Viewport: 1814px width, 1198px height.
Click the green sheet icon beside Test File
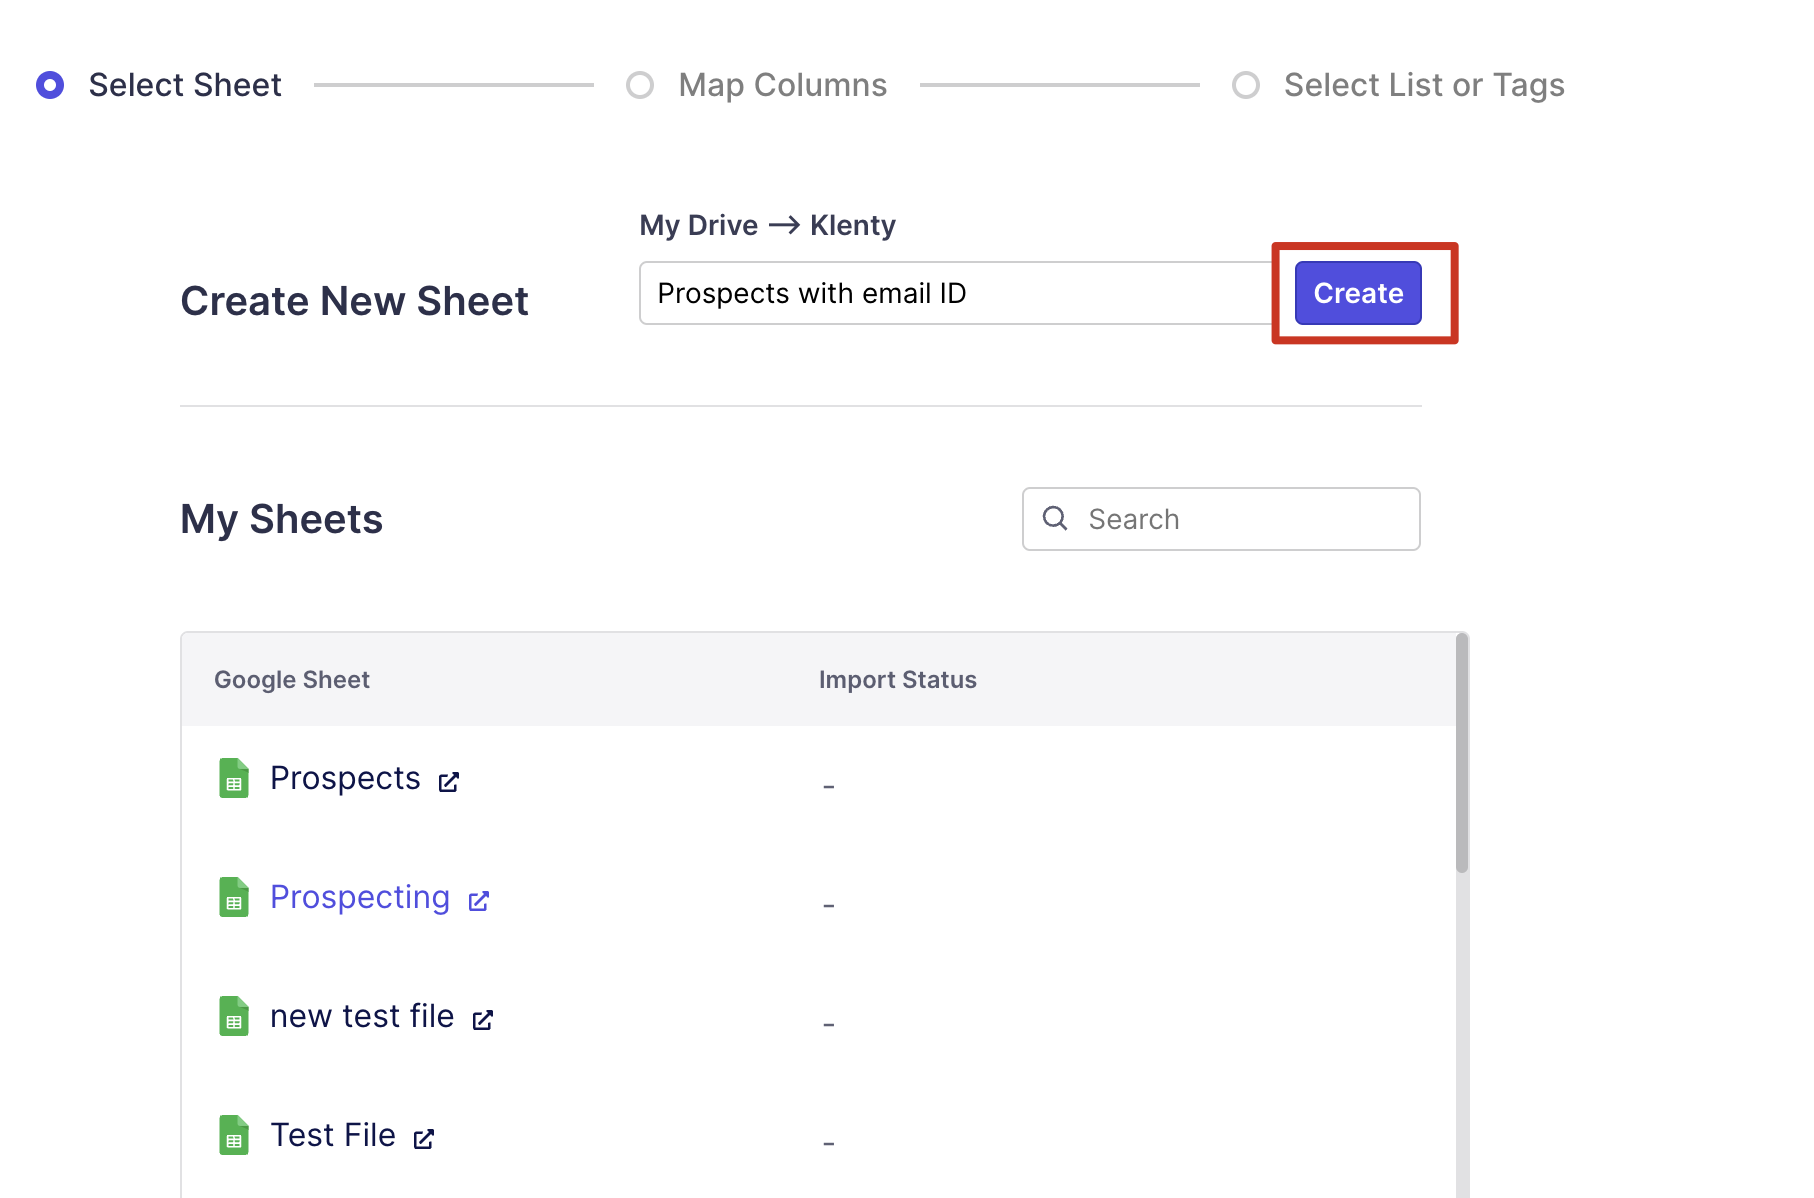tap(234, 1135)
